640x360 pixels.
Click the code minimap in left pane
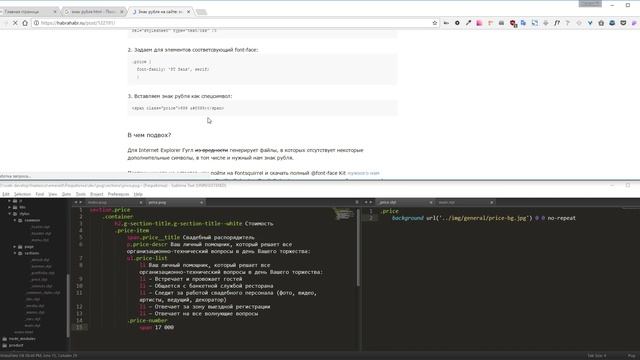(343, 214)
